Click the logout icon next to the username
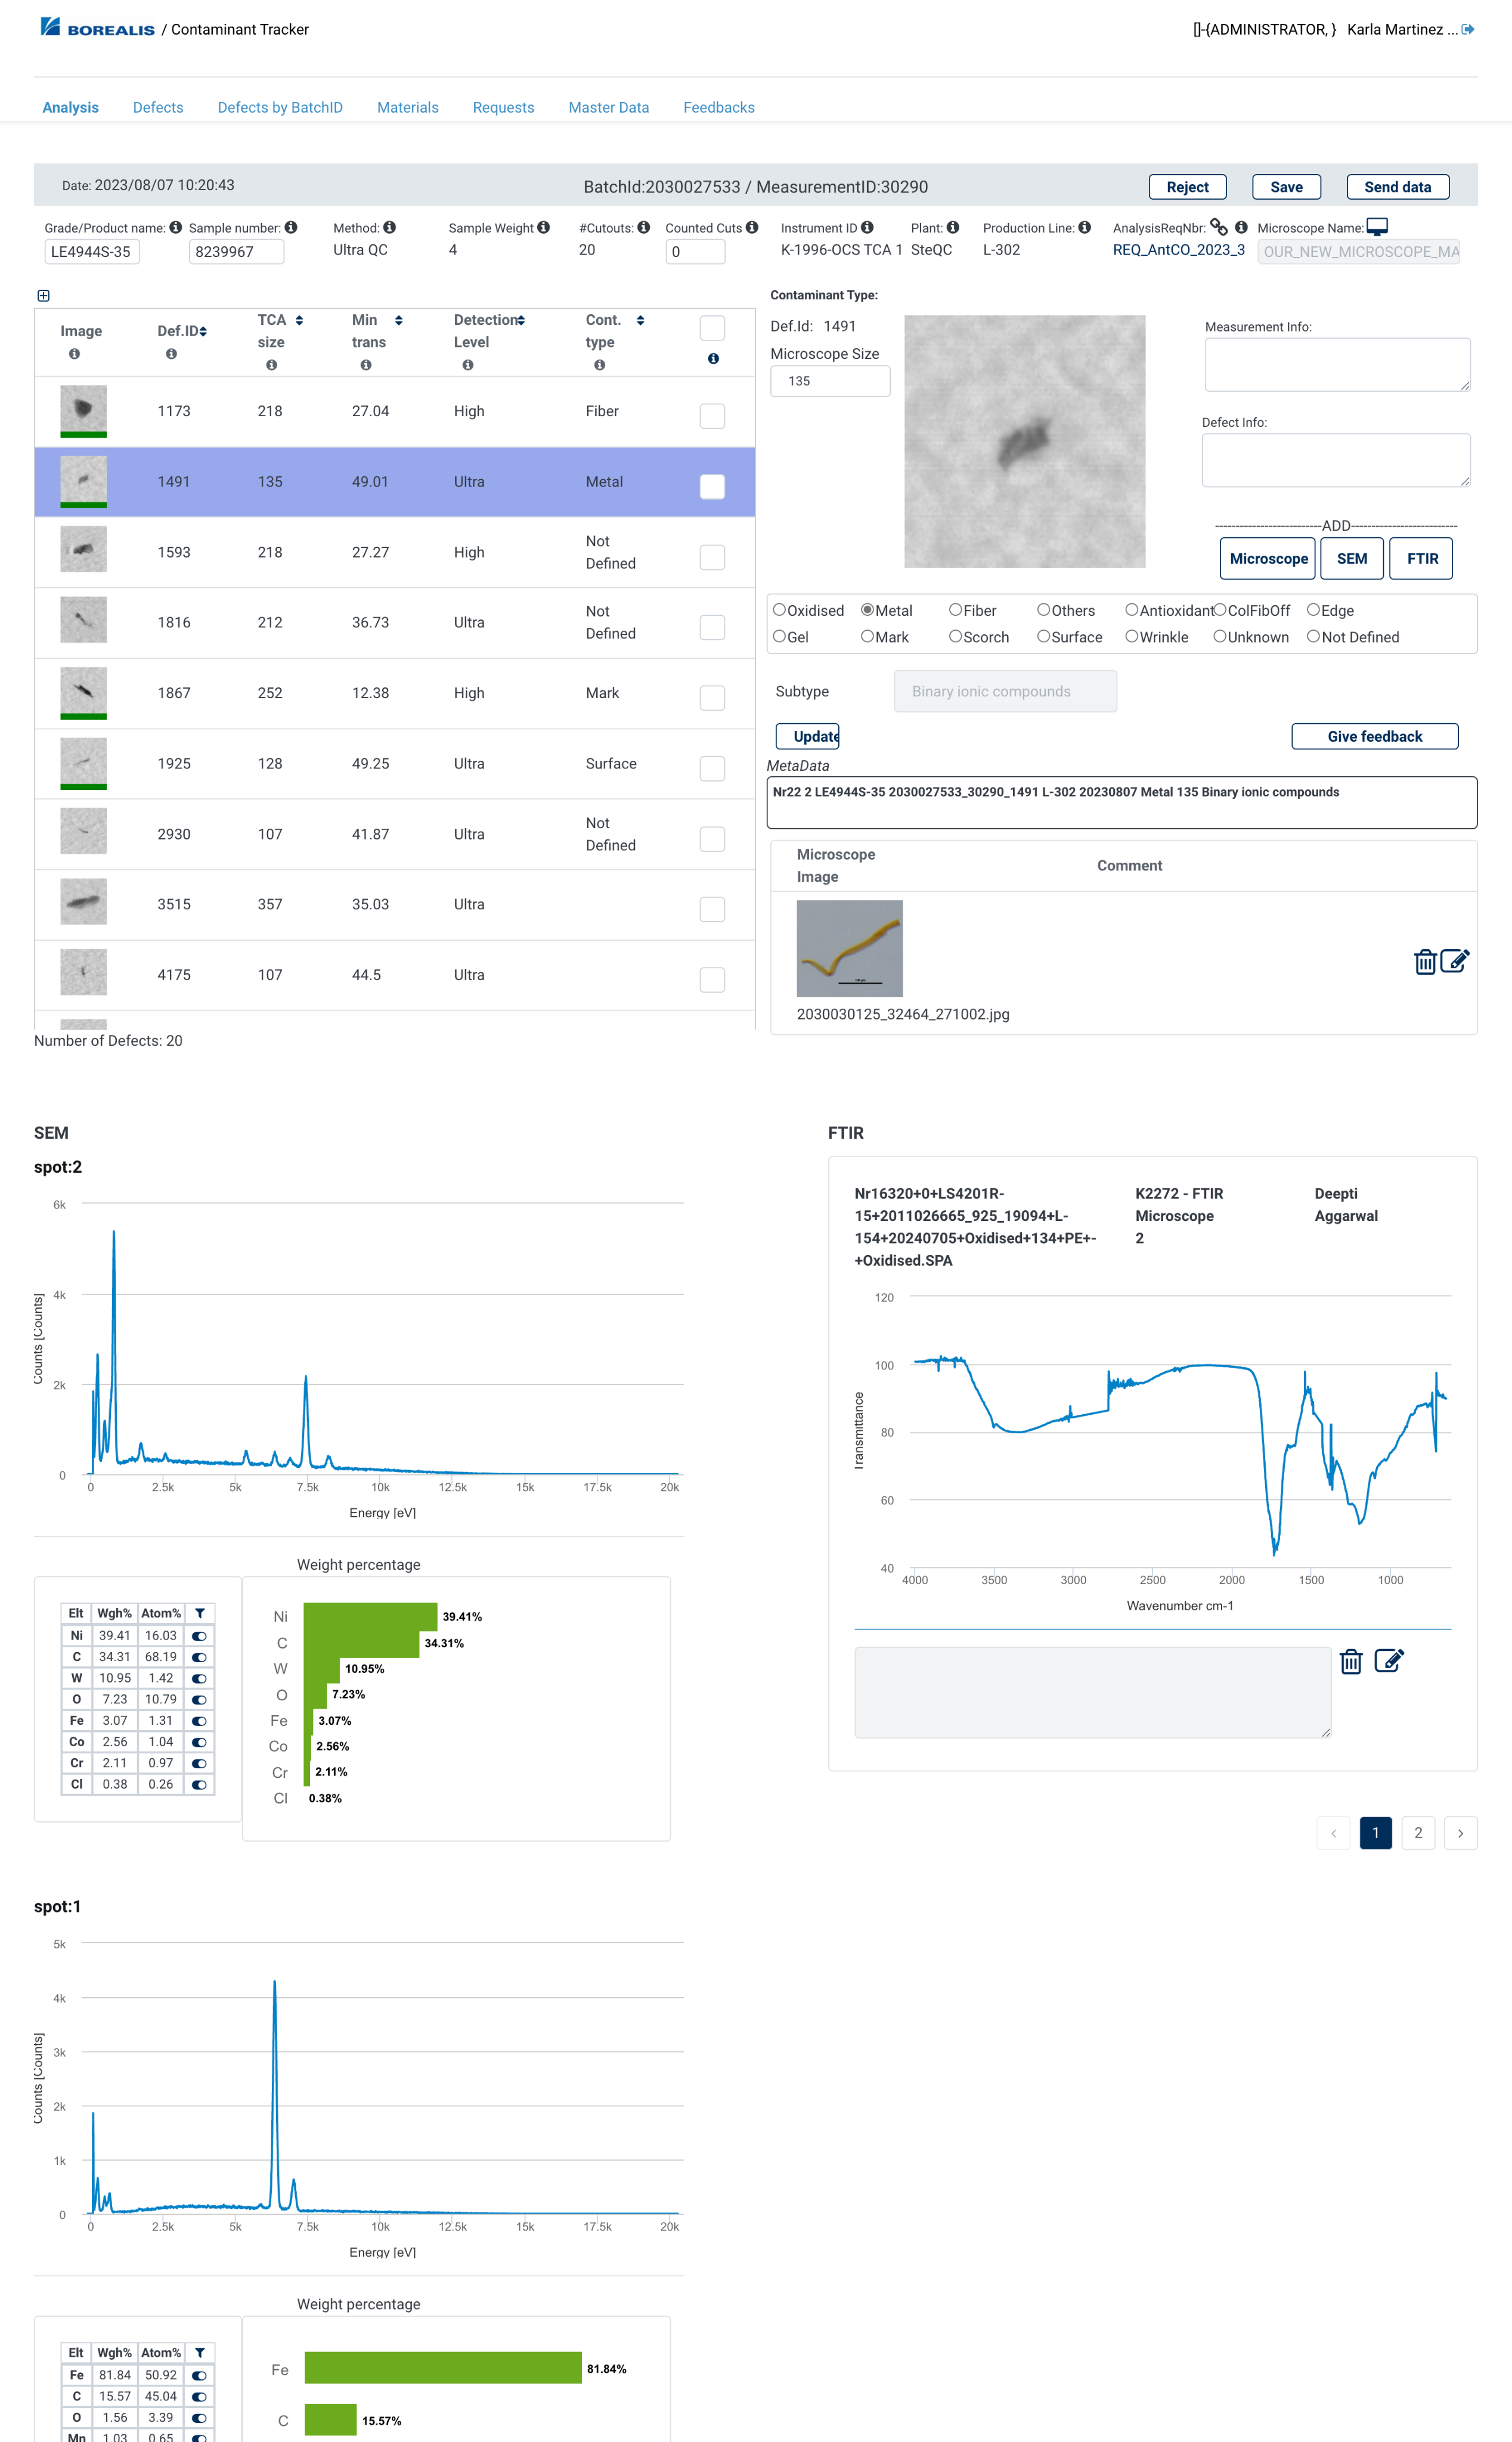1512x2442 pixels. coord(1467,29)
